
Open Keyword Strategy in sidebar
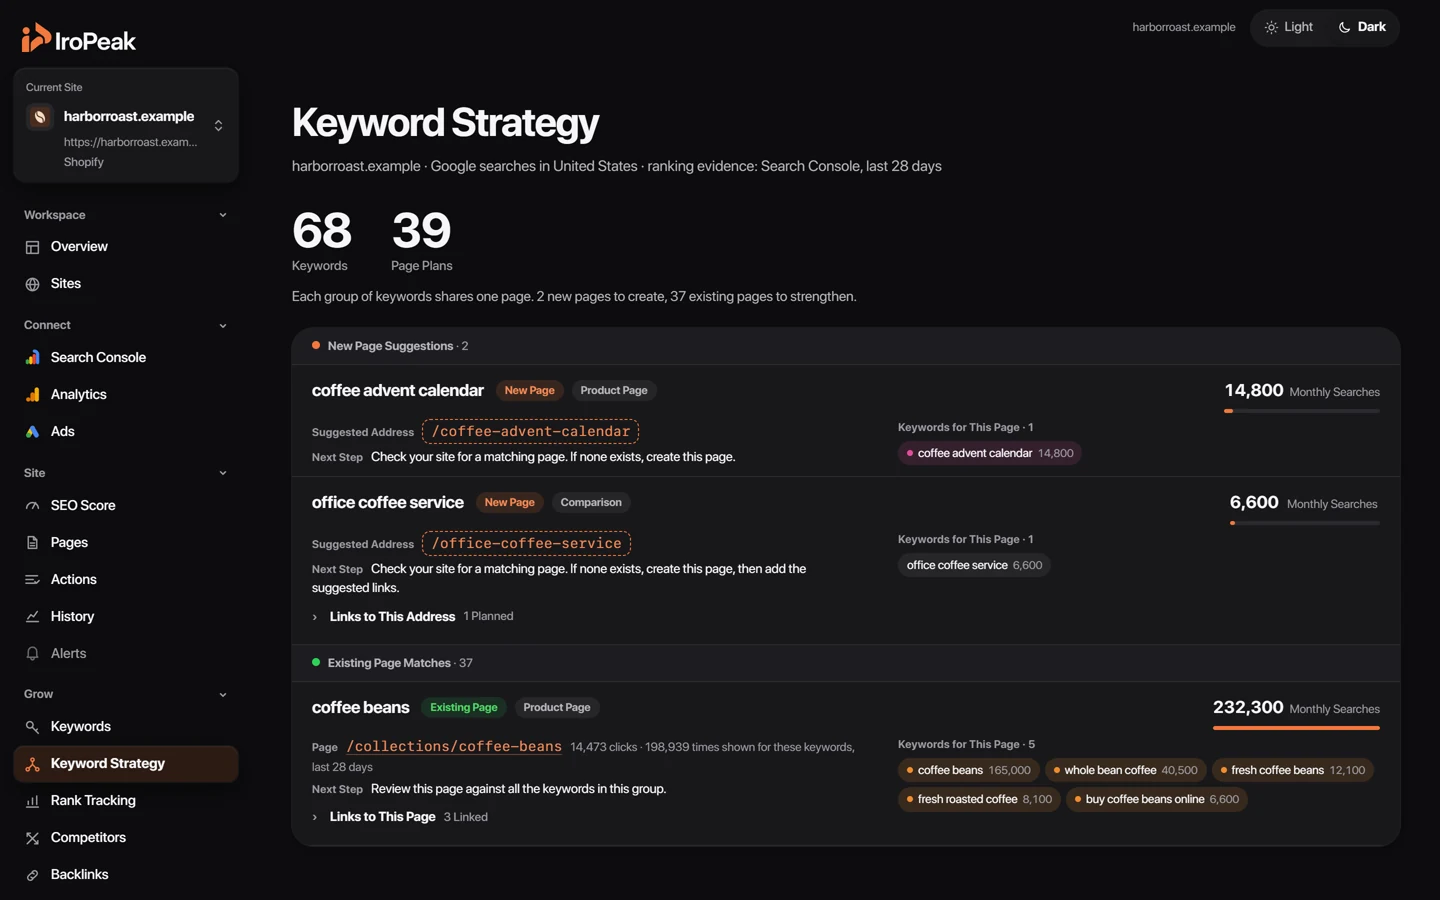tap(126, 764)
